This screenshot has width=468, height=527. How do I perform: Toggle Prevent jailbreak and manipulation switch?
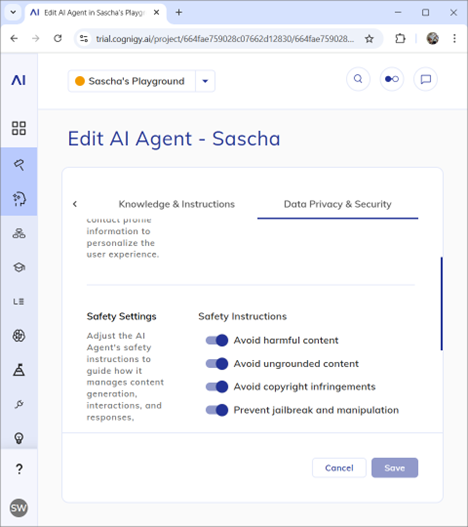point(217,410)
